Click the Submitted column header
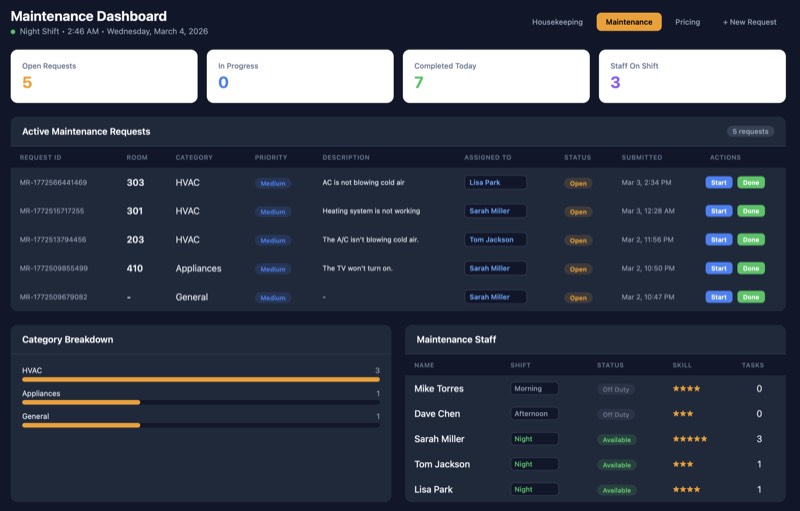Viewport: 800px width, 511px height. point(641,157)
